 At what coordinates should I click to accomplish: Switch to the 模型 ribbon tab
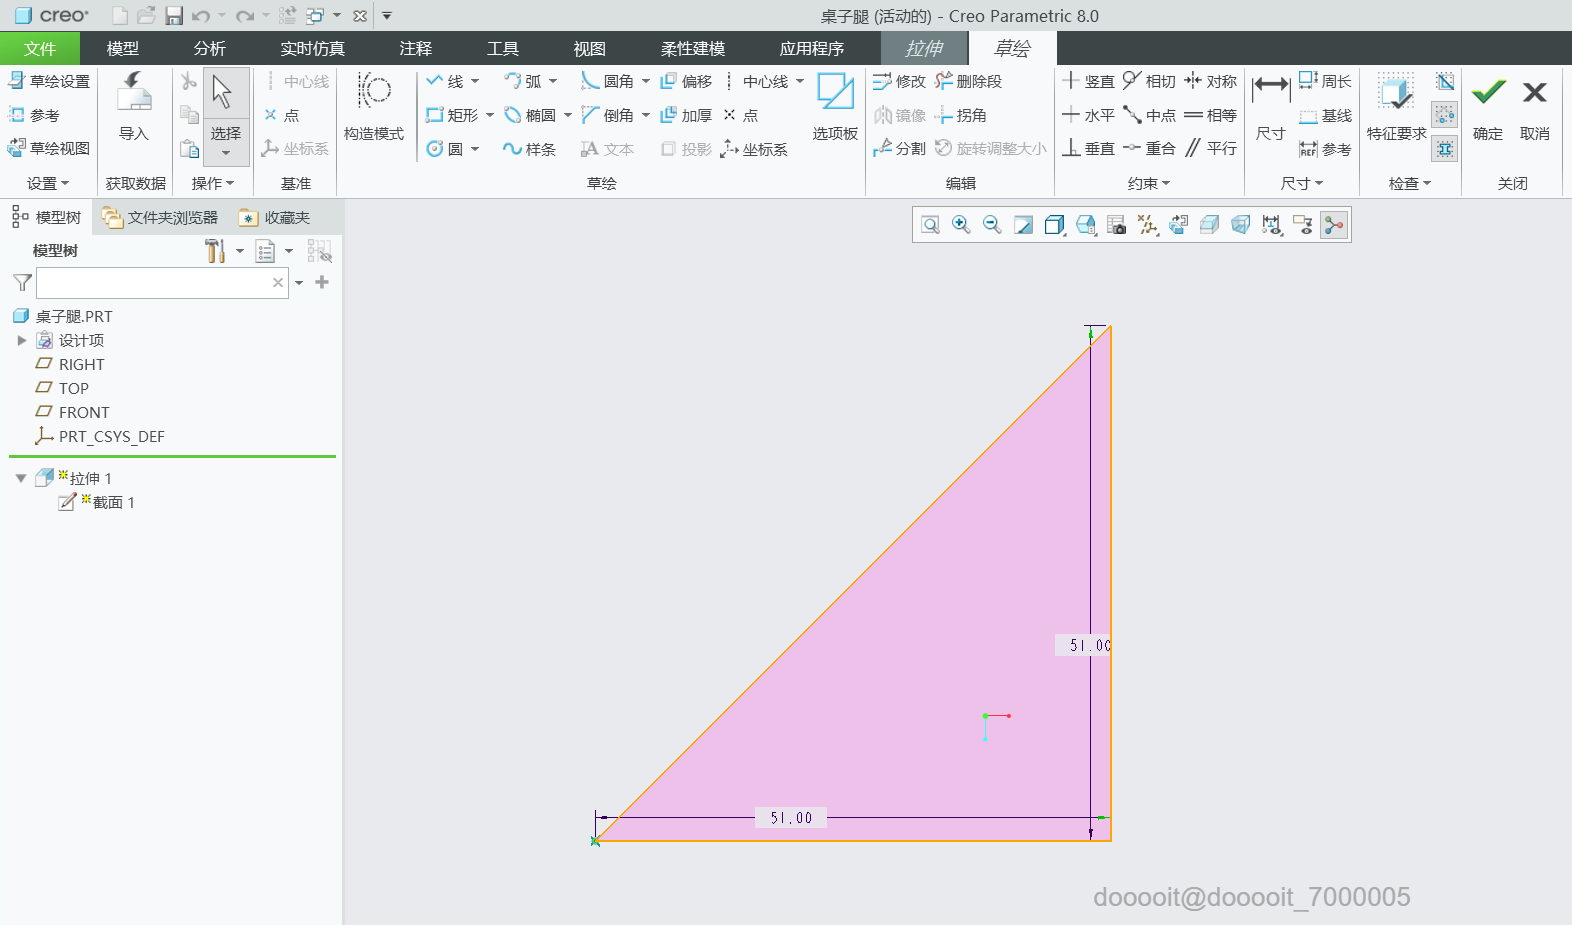pyautogui.click(x=122, y=48)
